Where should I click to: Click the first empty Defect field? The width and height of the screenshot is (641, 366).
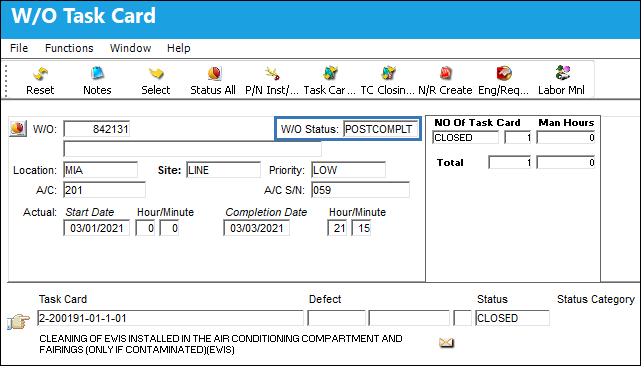[336, 318]
